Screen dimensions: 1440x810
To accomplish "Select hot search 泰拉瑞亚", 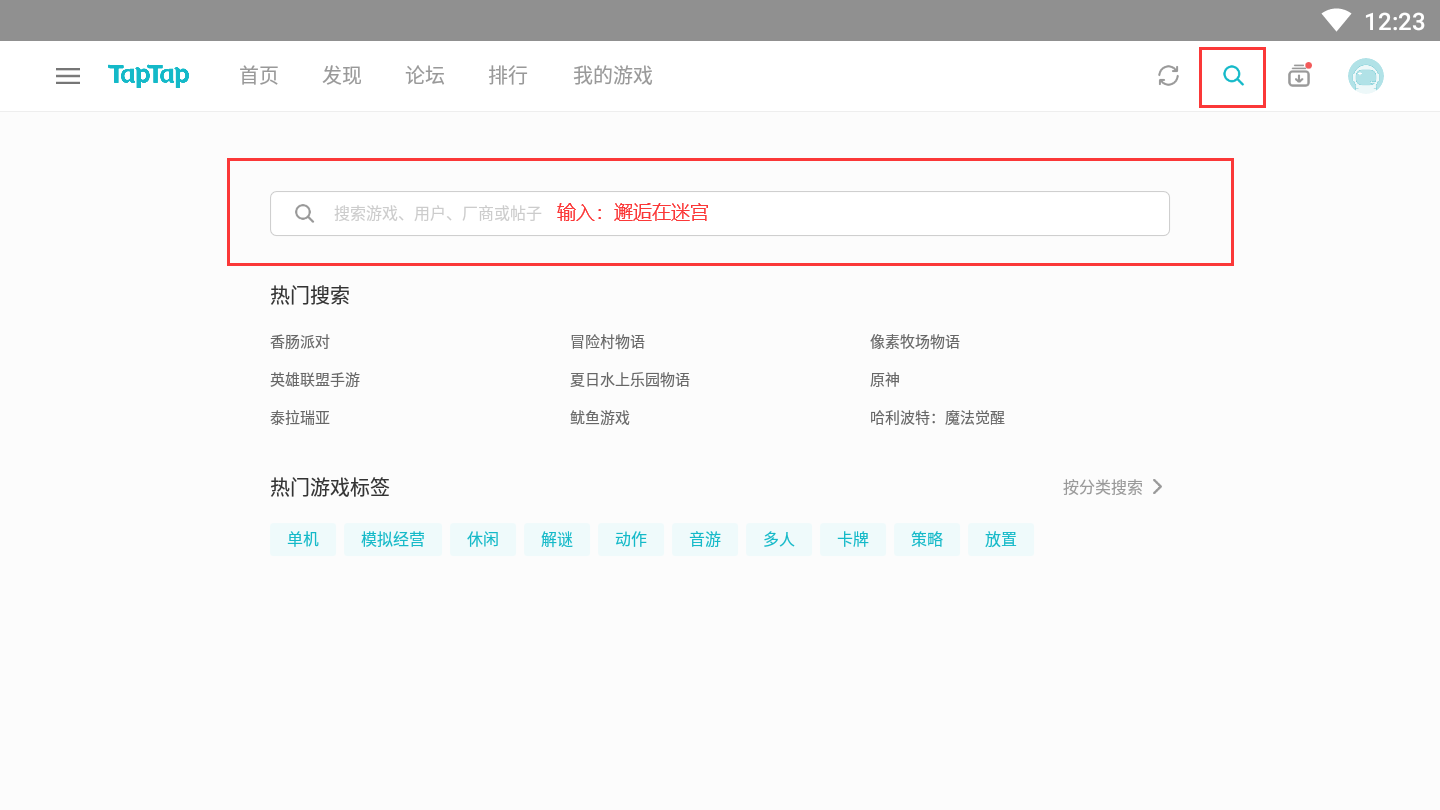I will (x=300, y=418).
